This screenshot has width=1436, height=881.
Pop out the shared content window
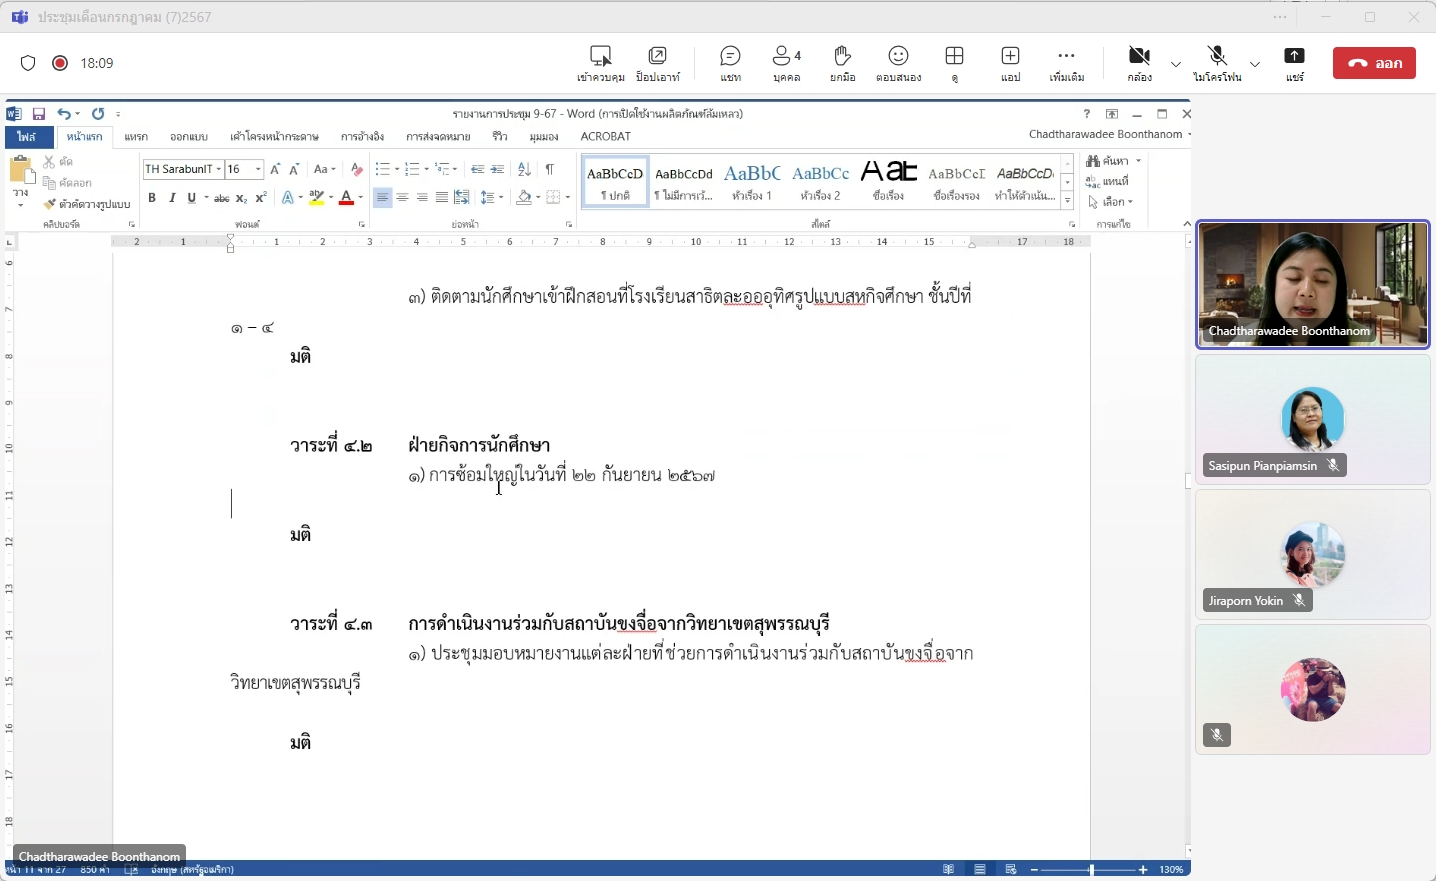pos(658,63)
